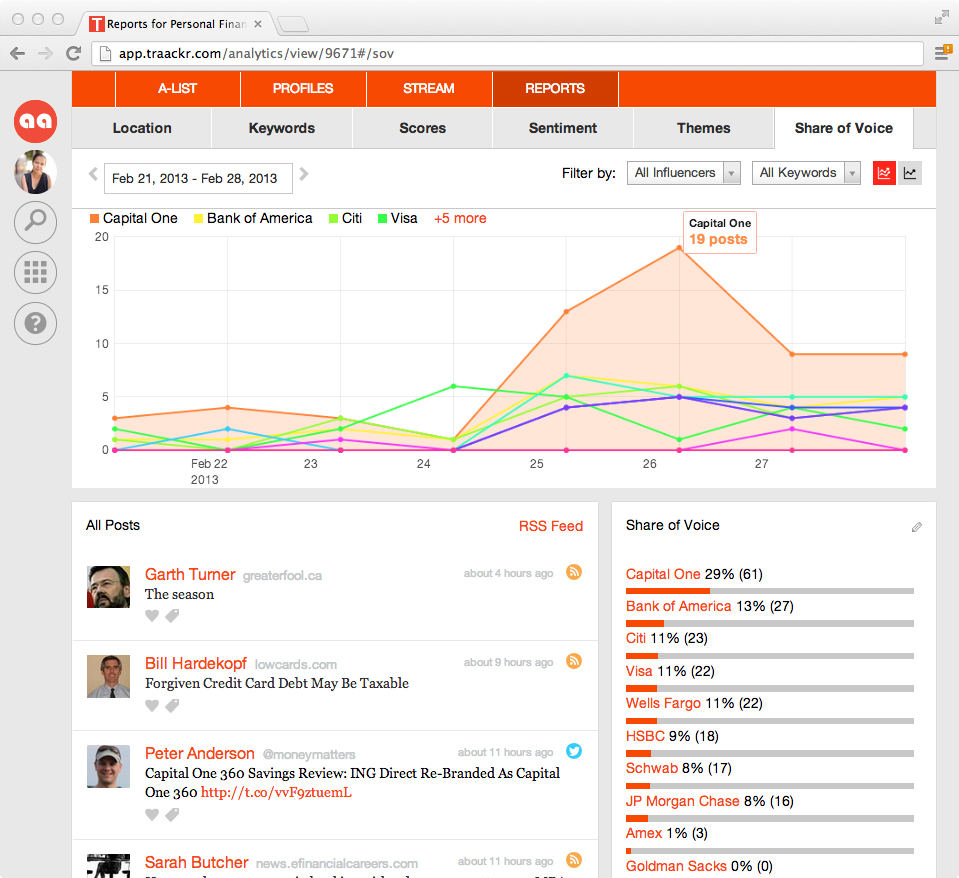Select the multi-line area chart view icon
The image size is (959, 878).
pyautogui.click(x=884, y=172)
